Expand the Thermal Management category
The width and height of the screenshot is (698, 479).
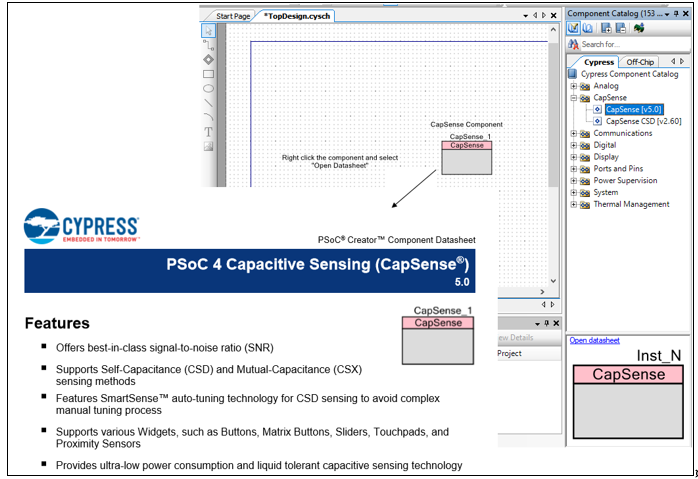click(x=574, y=204)
